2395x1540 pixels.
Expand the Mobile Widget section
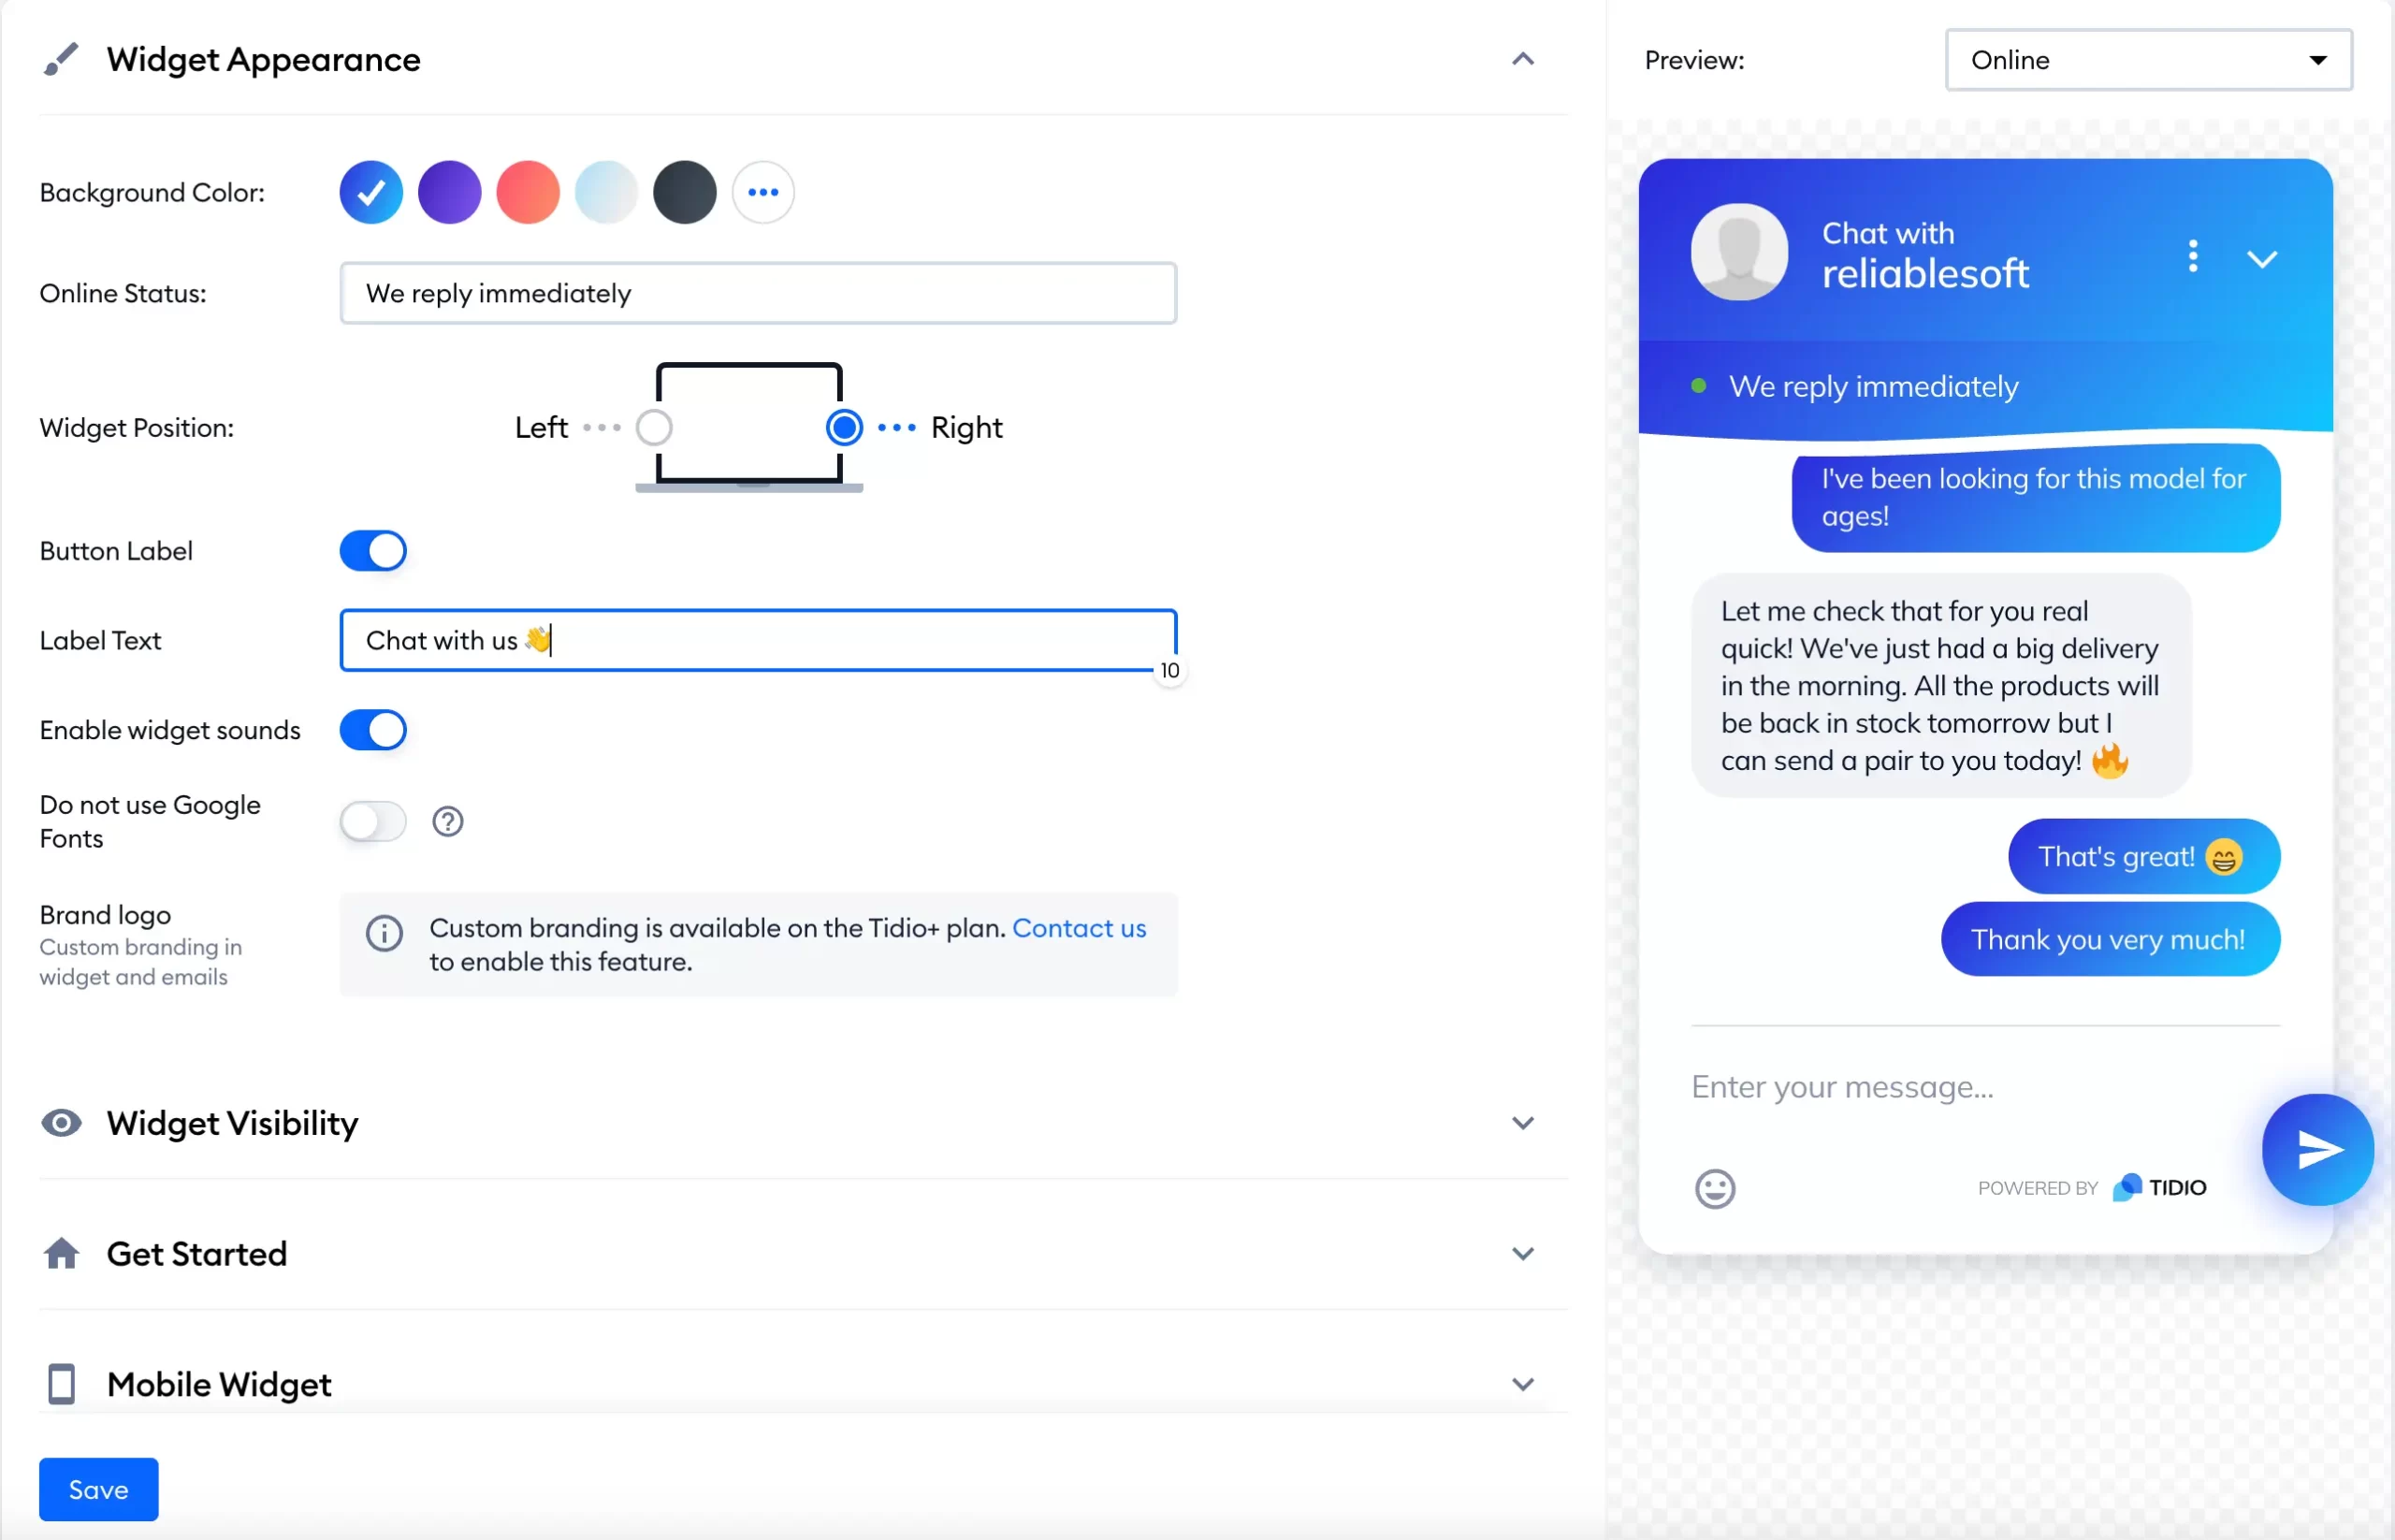point(1520,1383)
